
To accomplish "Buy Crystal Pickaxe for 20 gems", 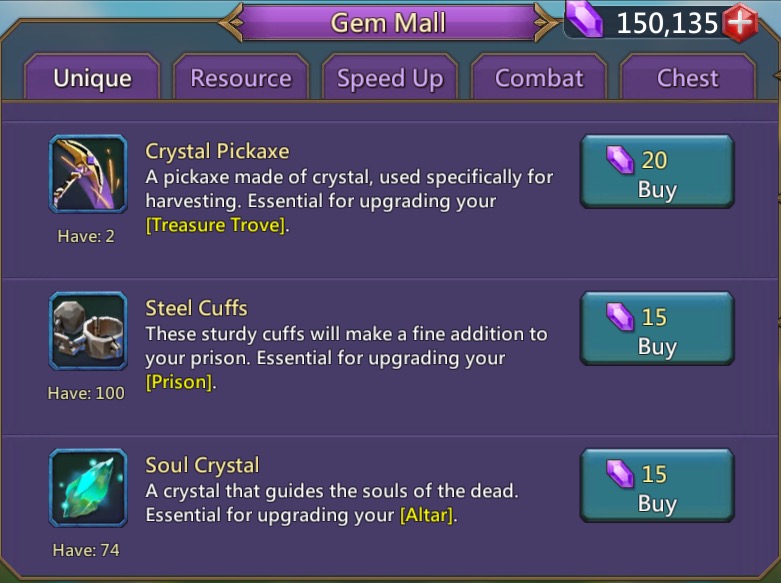I will (x=657, y=171).
